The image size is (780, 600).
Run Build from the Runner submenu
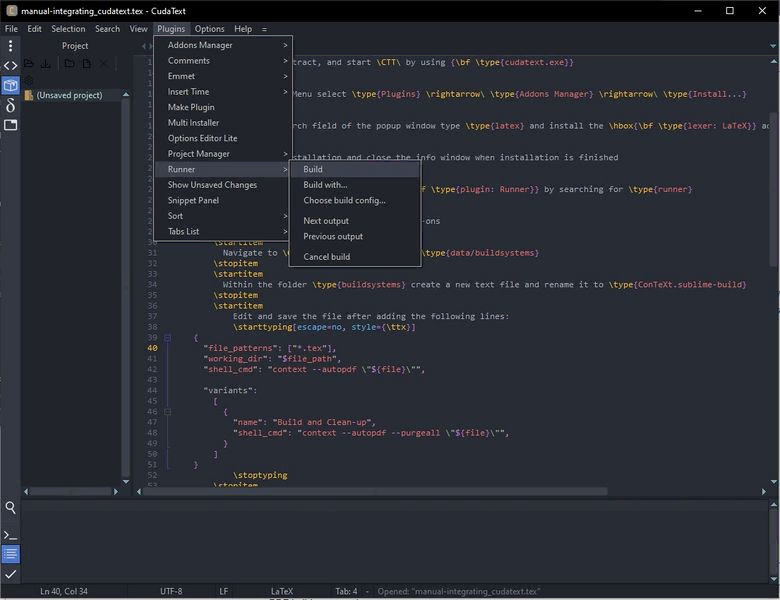(355, 169)
